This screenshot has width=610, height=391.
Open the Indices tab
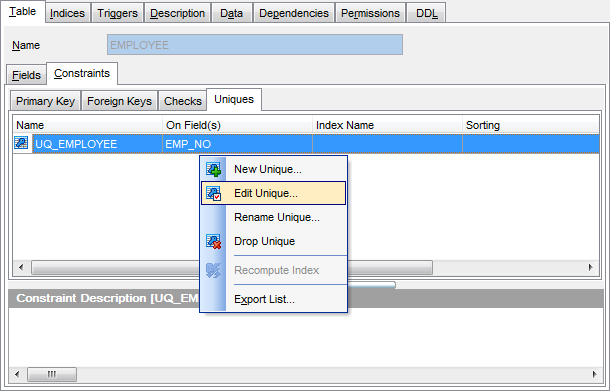(x=67, y=13)
